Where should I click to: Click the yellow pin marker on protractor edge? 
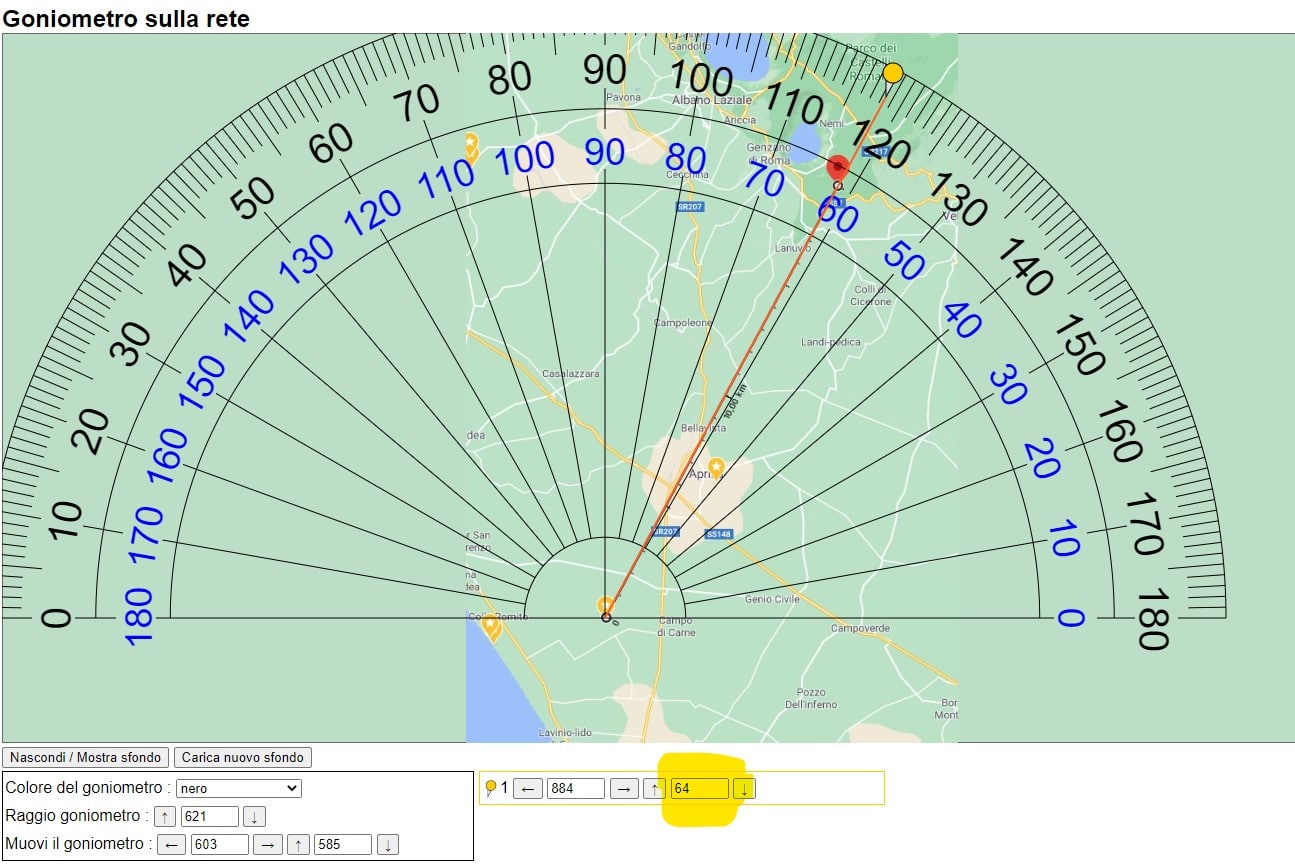pyautogui.click(x=893, y=73)
